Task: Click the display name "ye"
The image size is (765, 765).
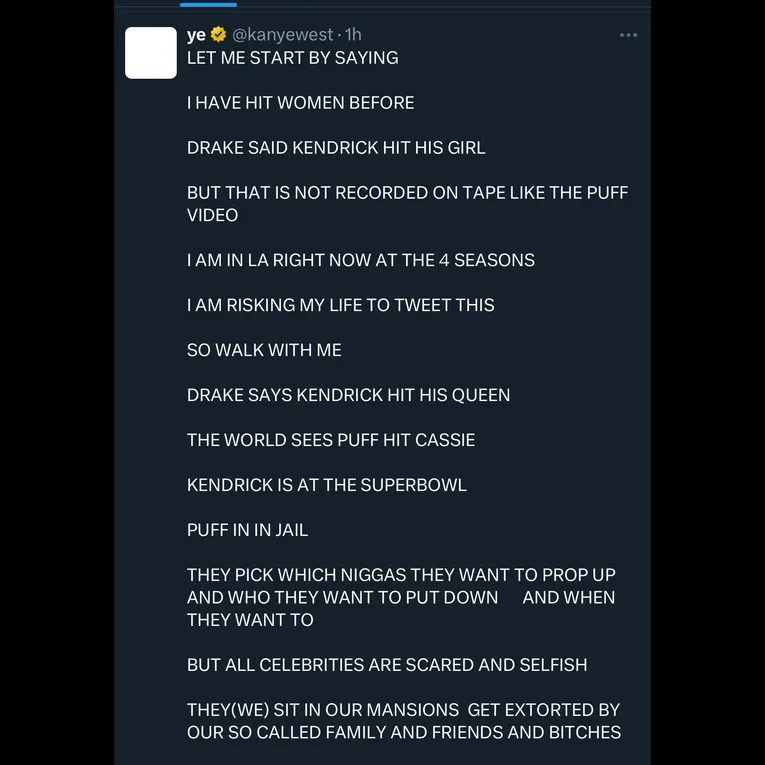Action: click(196, 35)
